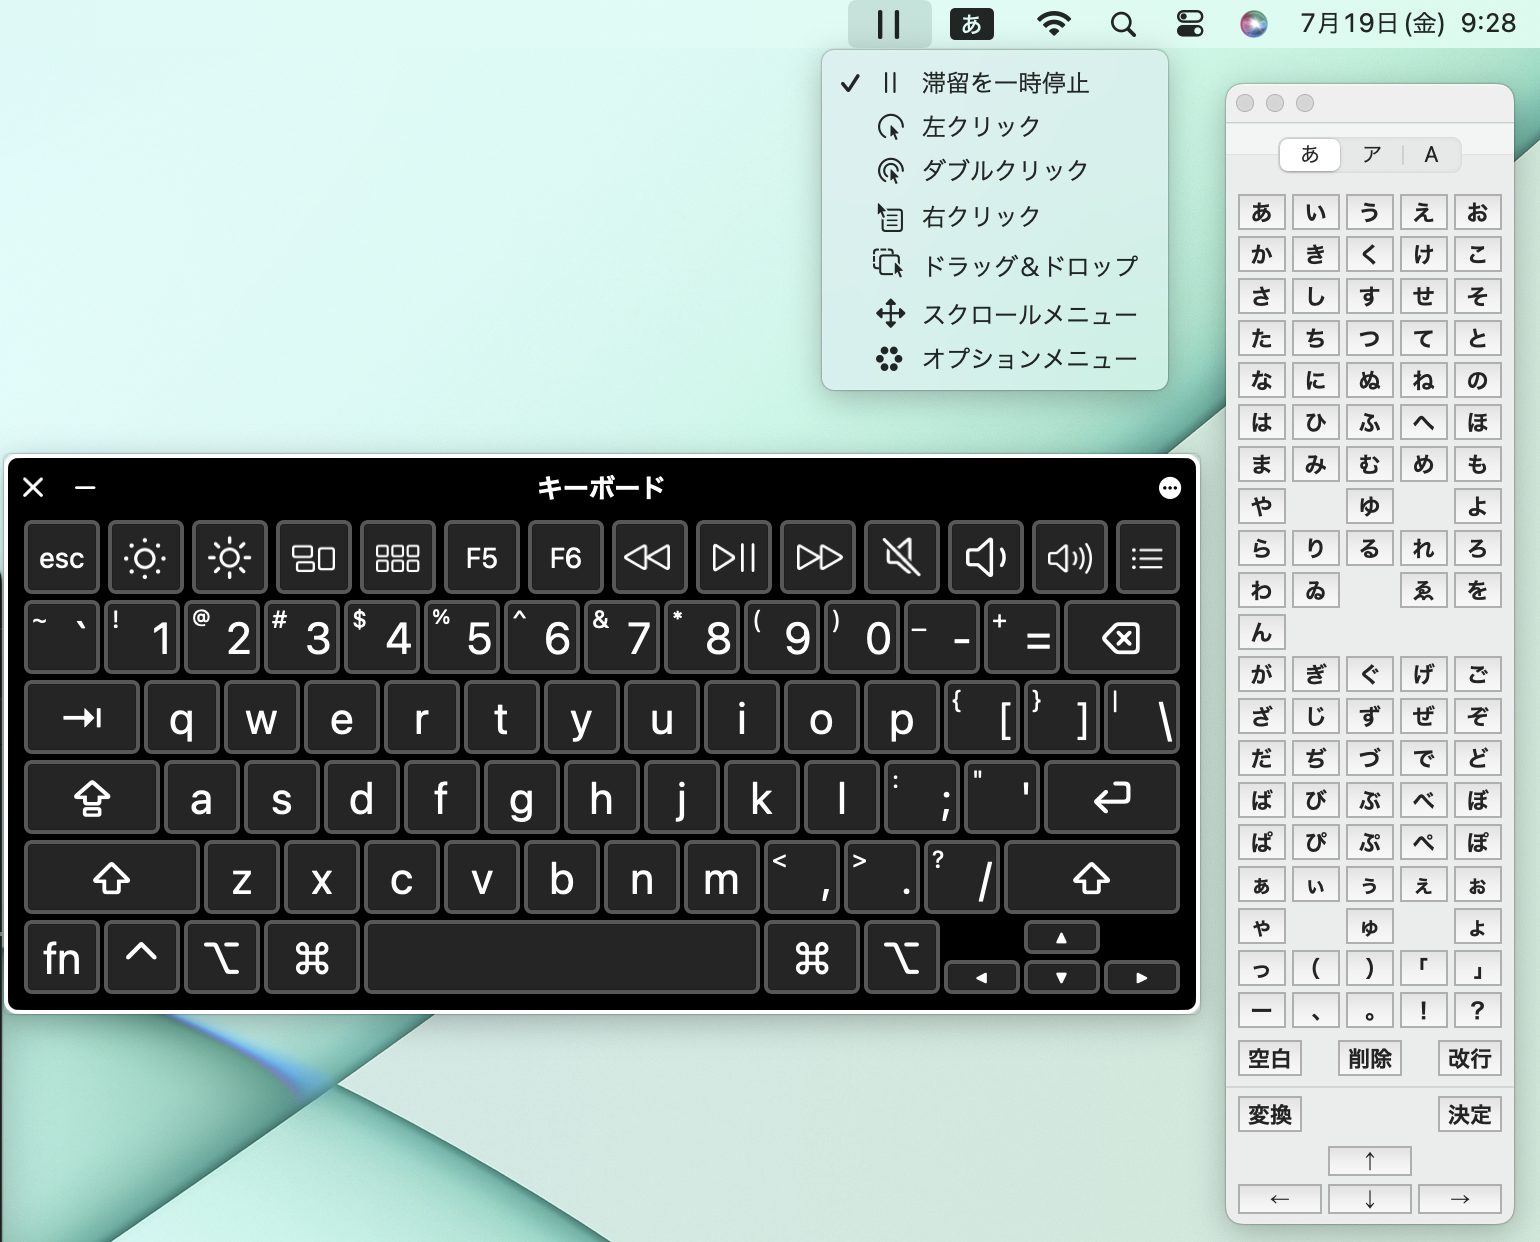Click the down arrow key on the black keyboard

pyautogui.click(x=1062, y=977)
